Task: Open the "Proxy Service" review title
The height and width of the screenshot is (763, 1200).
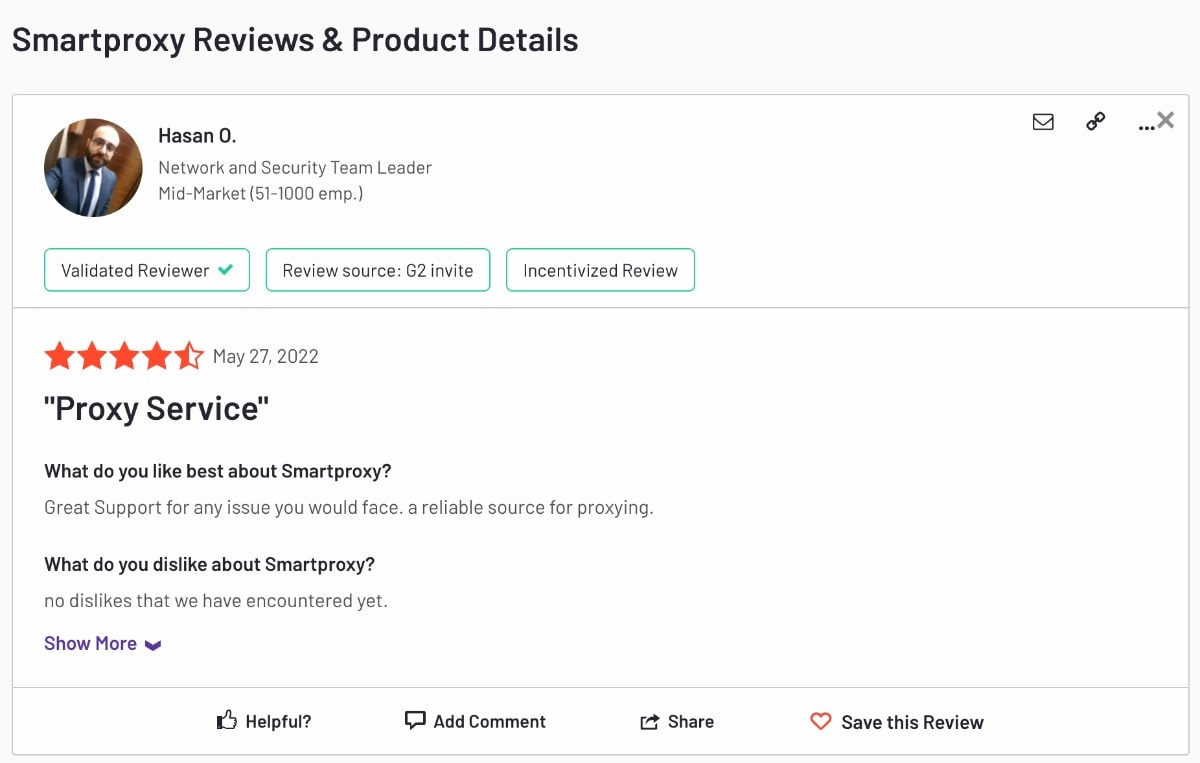Action: click(157, 409)
